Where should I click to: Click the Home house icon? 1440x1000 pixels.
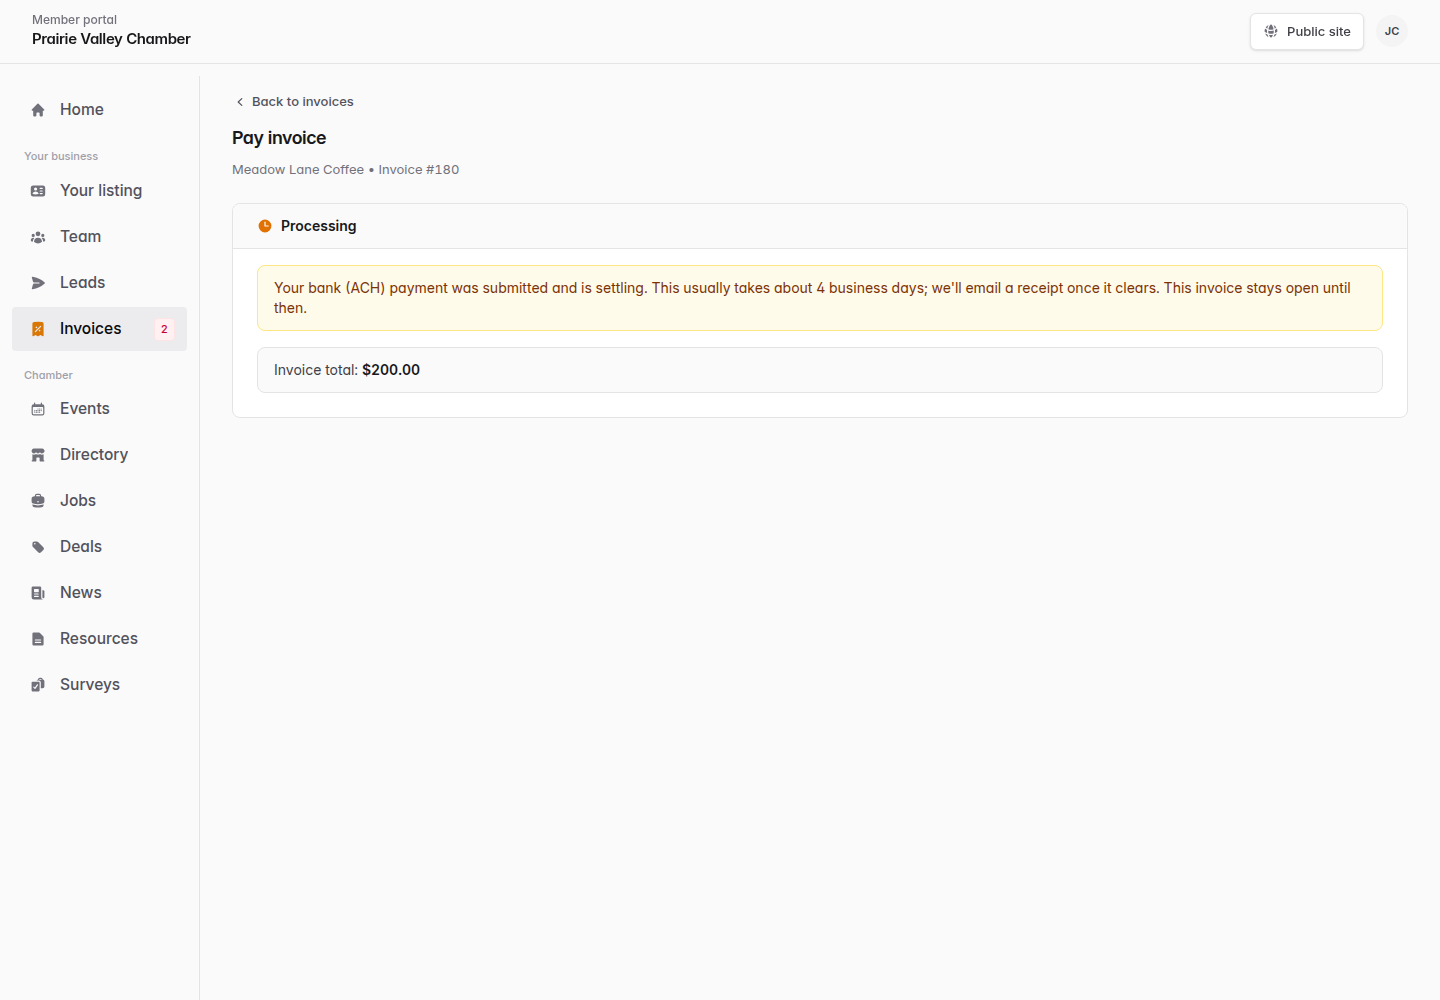pos(38,110)
